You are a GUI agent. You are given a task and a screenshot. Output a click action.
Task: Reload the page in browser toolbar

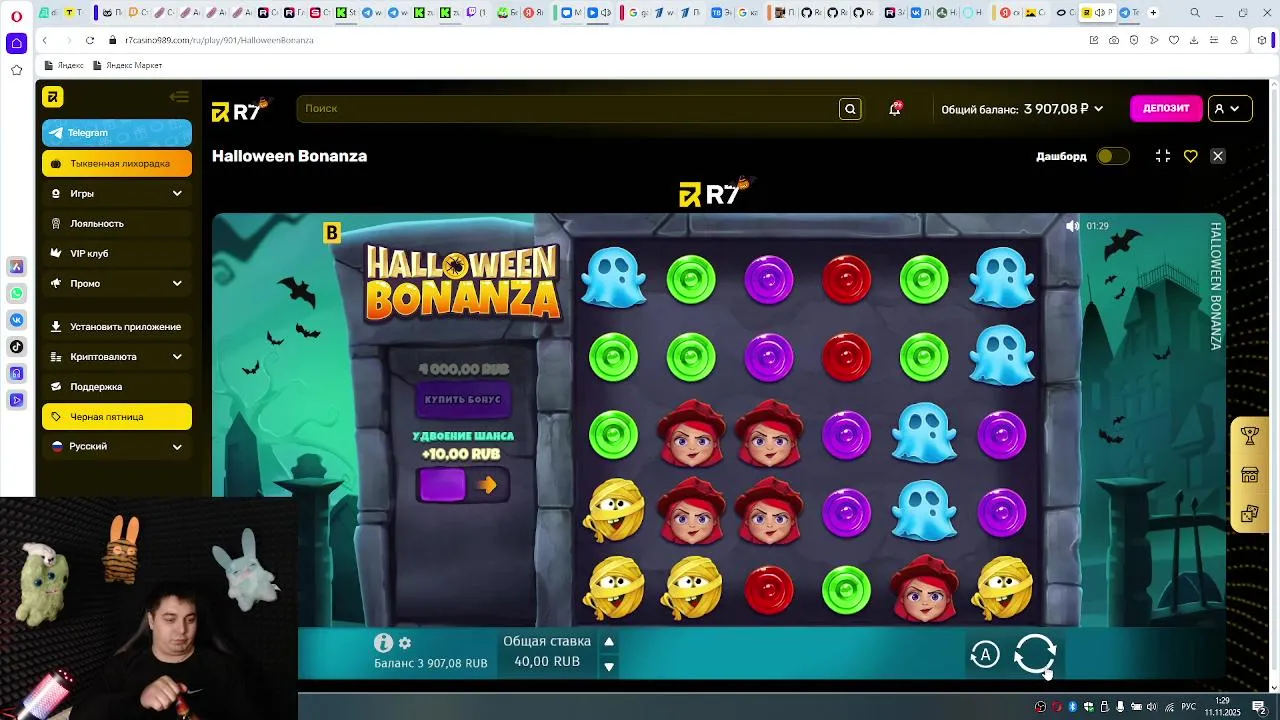click(x=90, y=40)
